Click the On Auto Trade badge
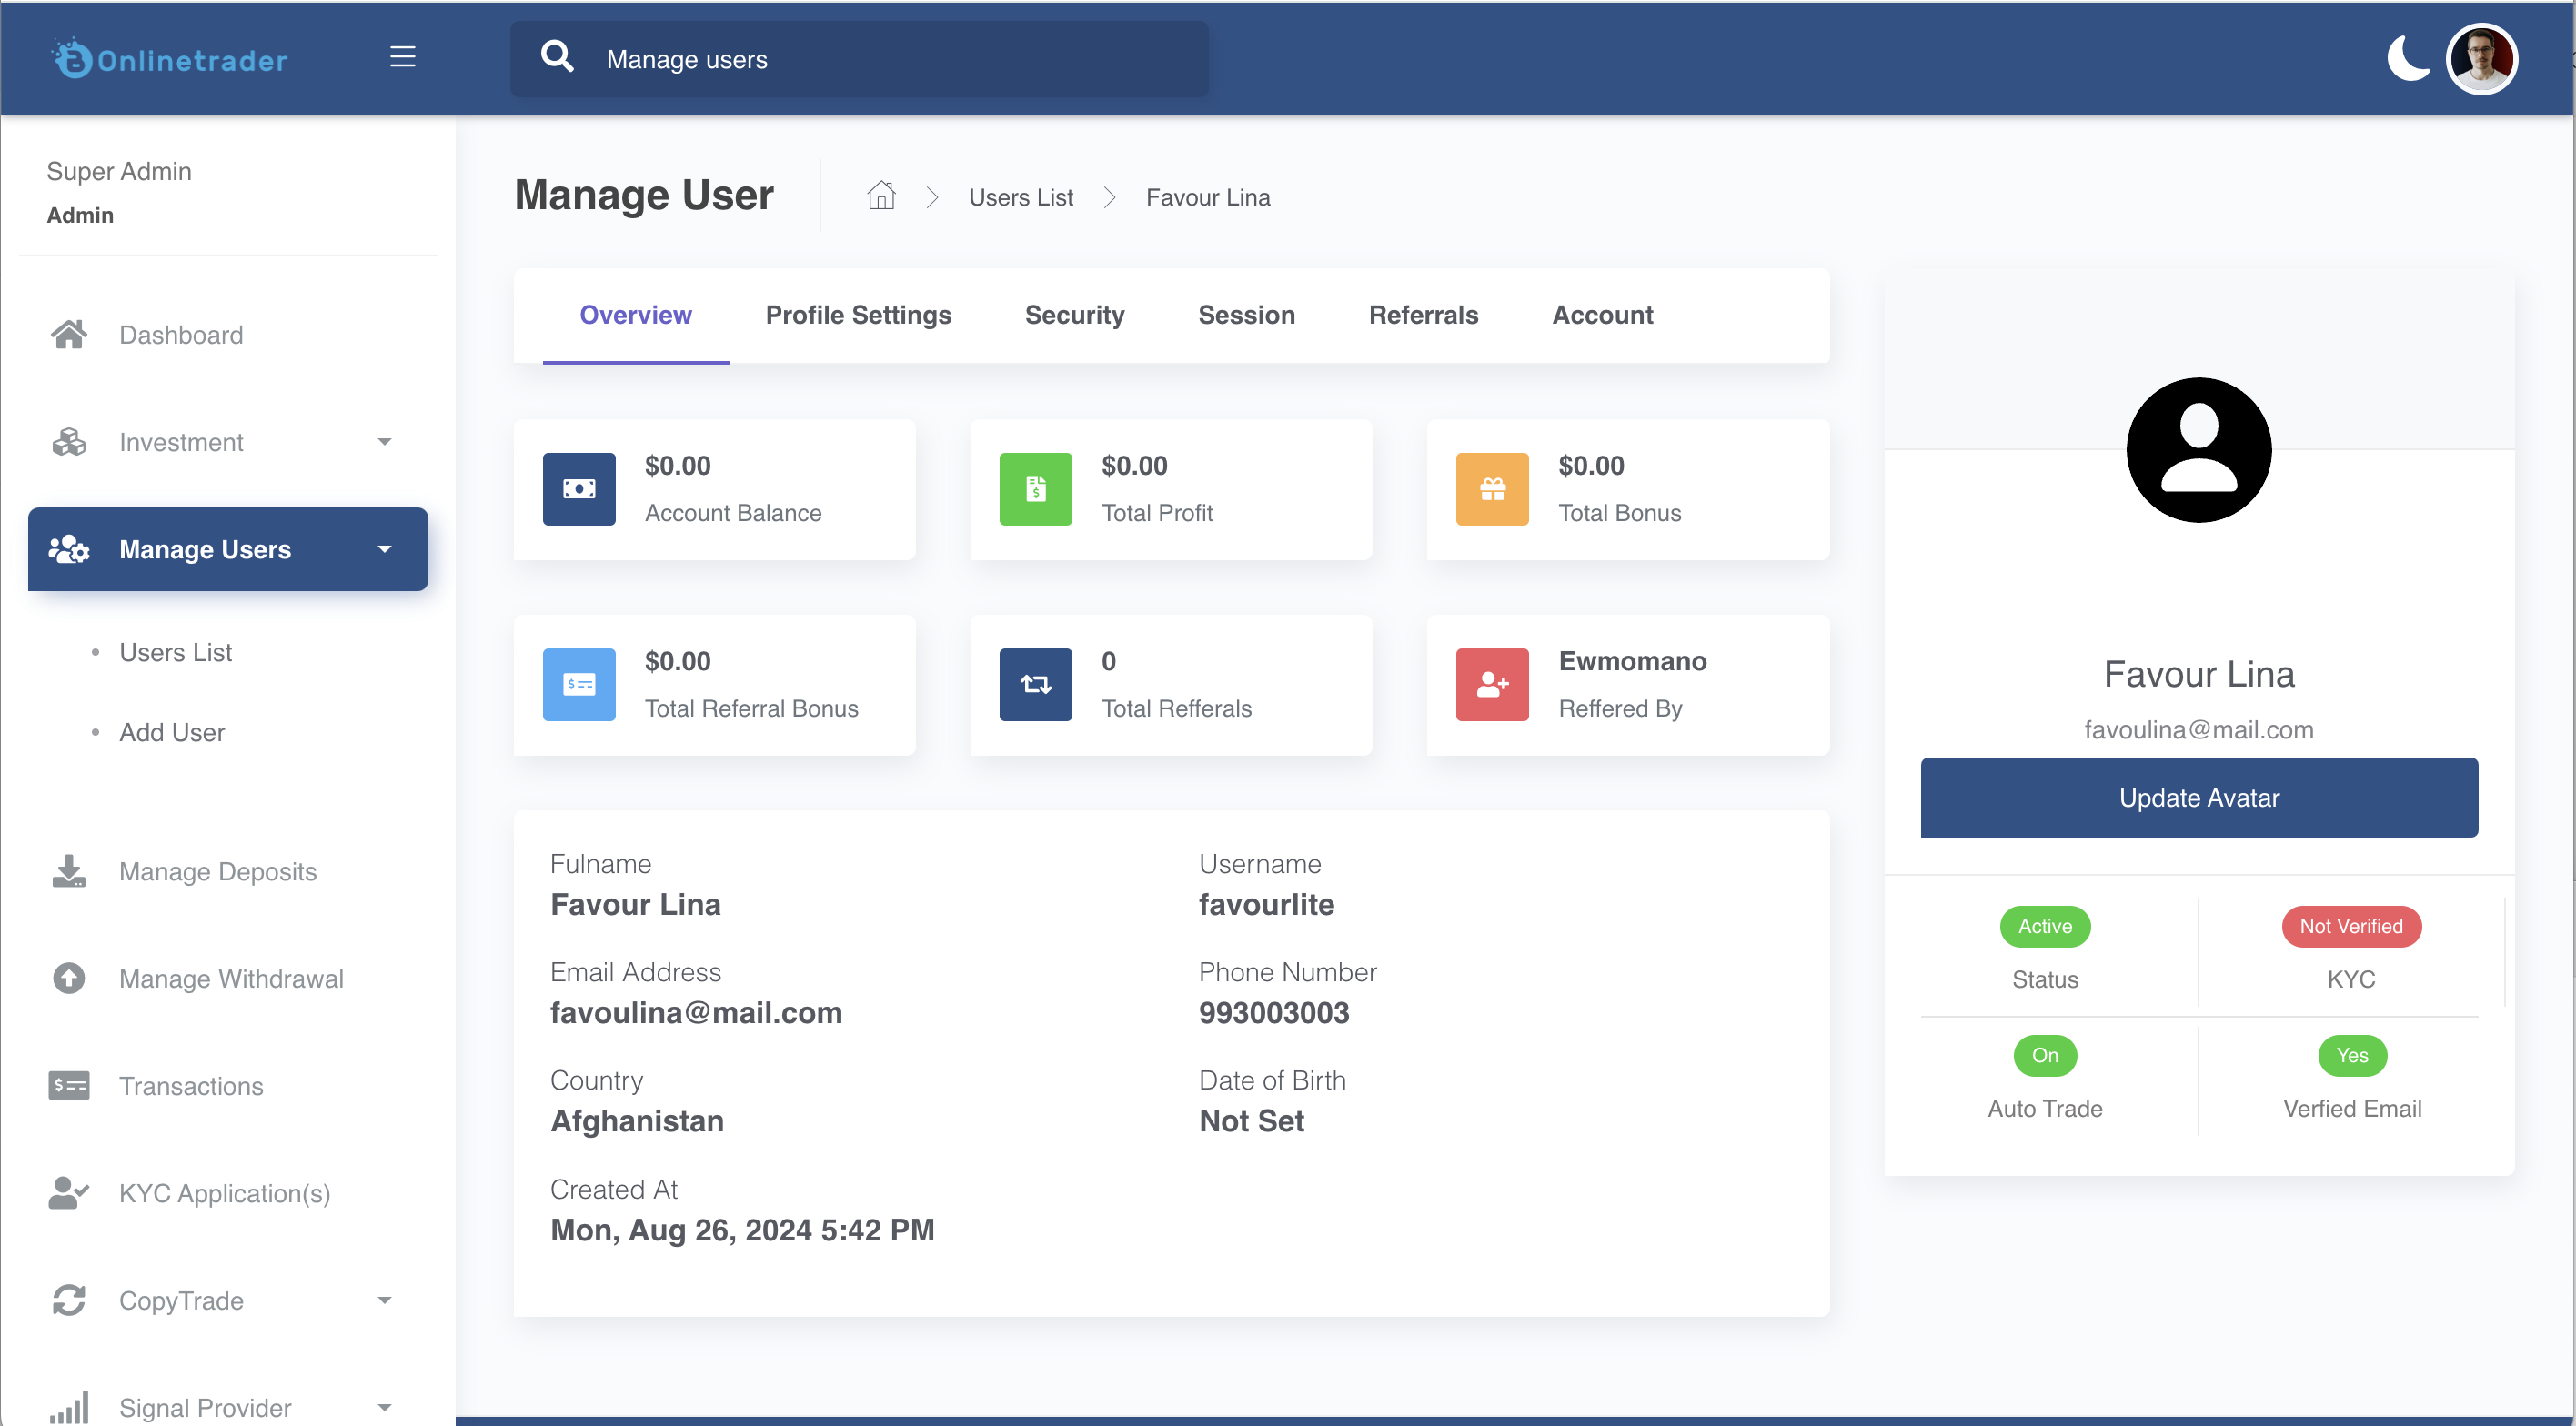This screenshot has height=1426, width=2576. (x=2044, y=1055)
